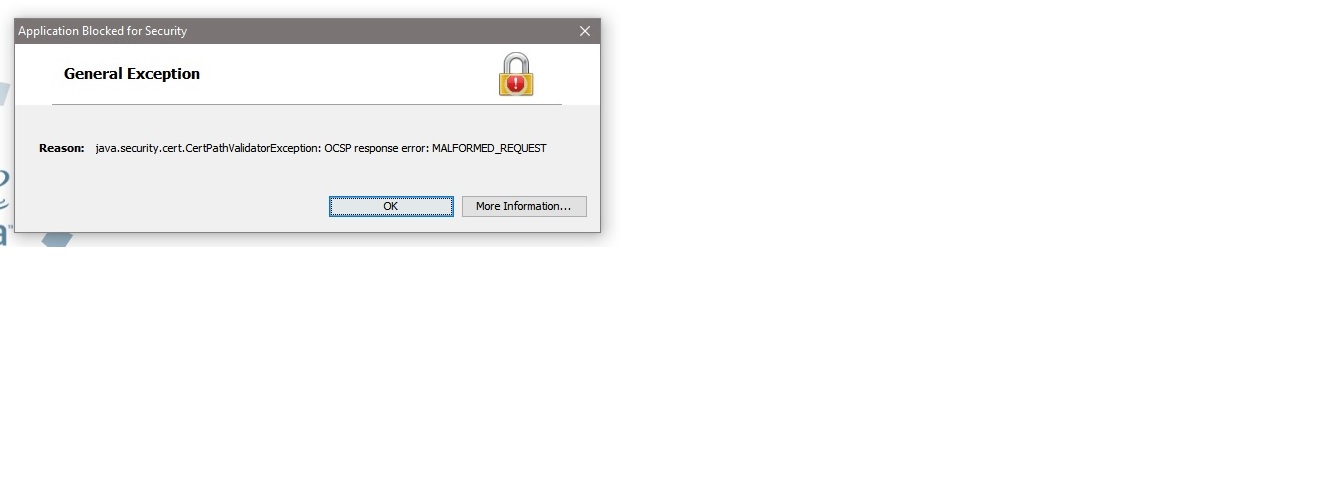Click the horizontal separator line under the heading

point(307,104)
